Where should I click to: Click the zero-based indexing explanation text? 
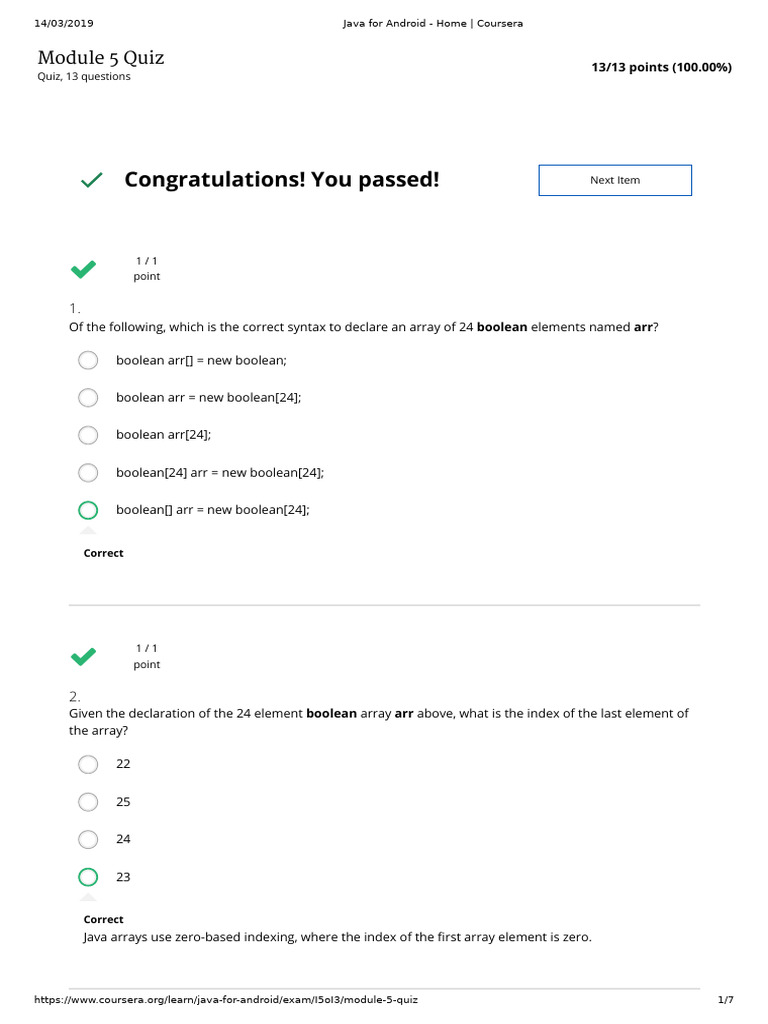coord(337,937)
